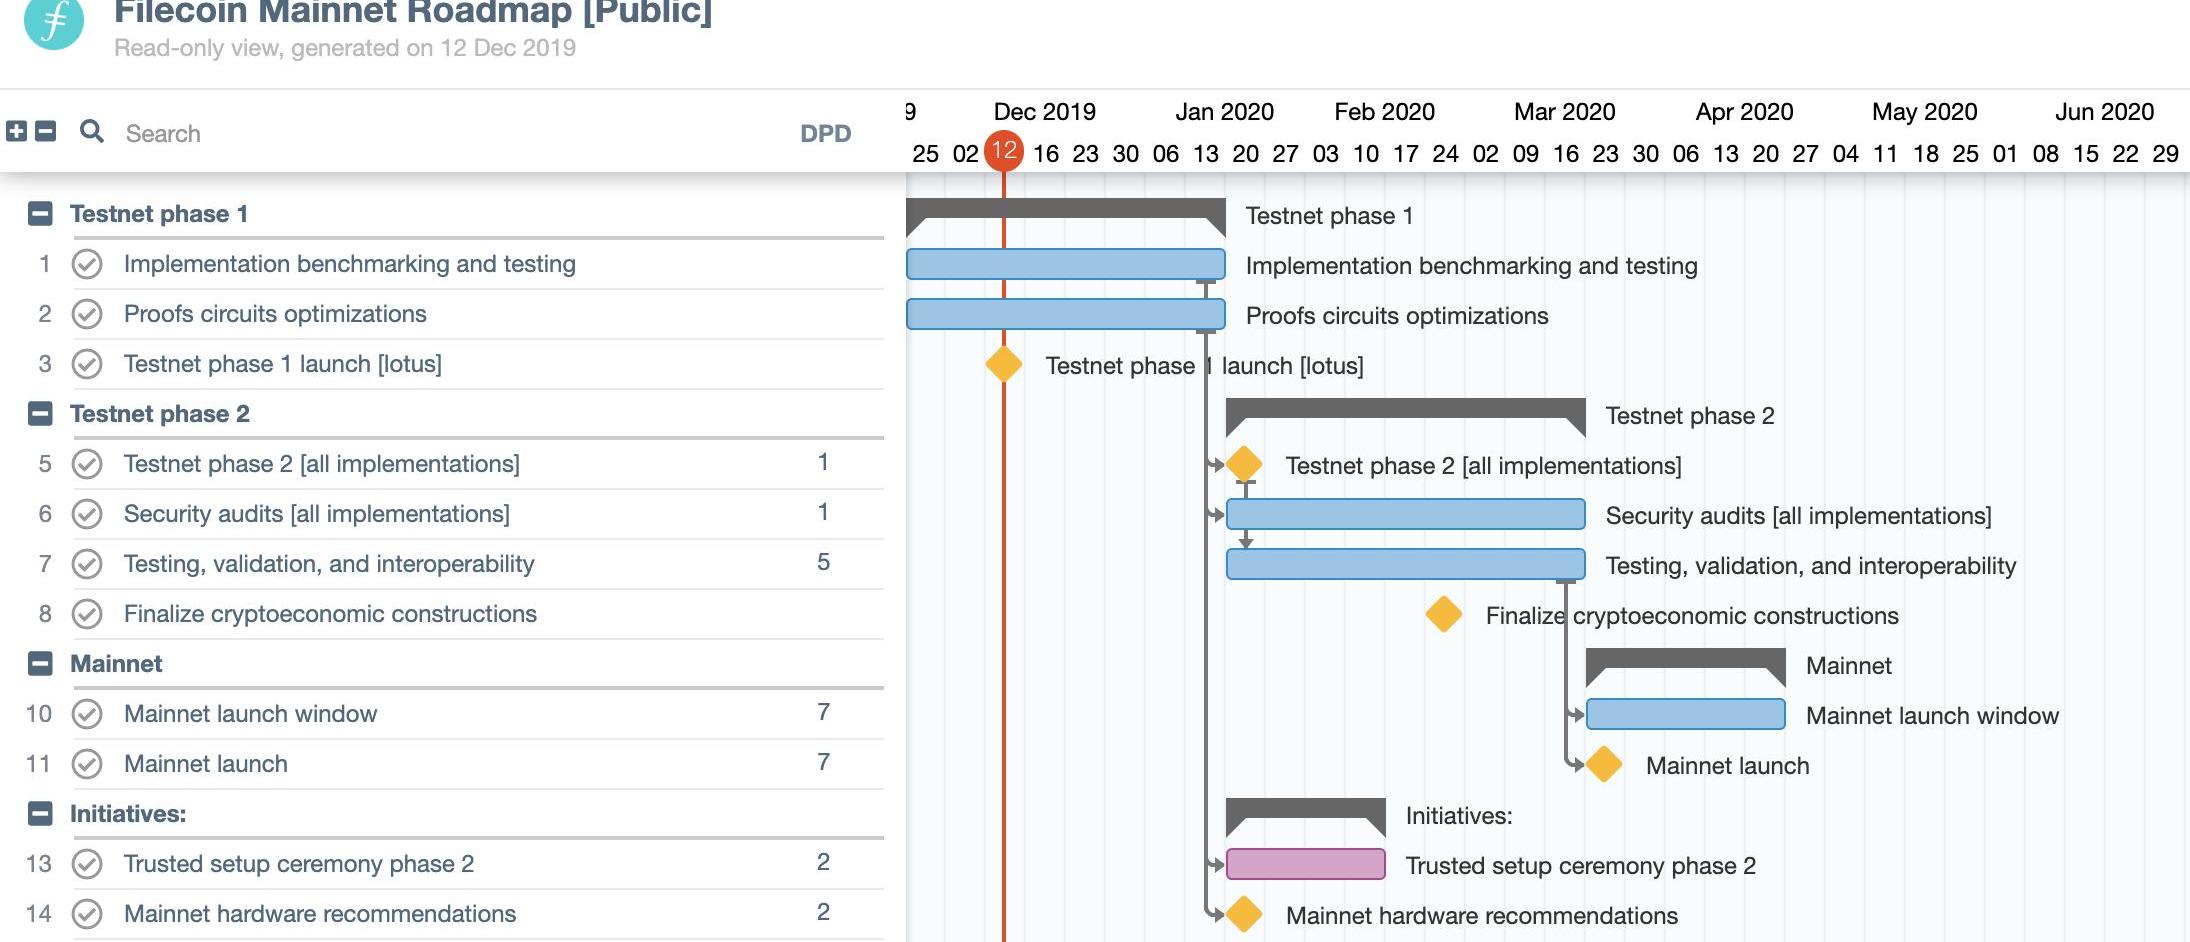Screen dimensions: 2190x942
Task: Click Dec 2019 month header
Action: tap(1045, 112)
